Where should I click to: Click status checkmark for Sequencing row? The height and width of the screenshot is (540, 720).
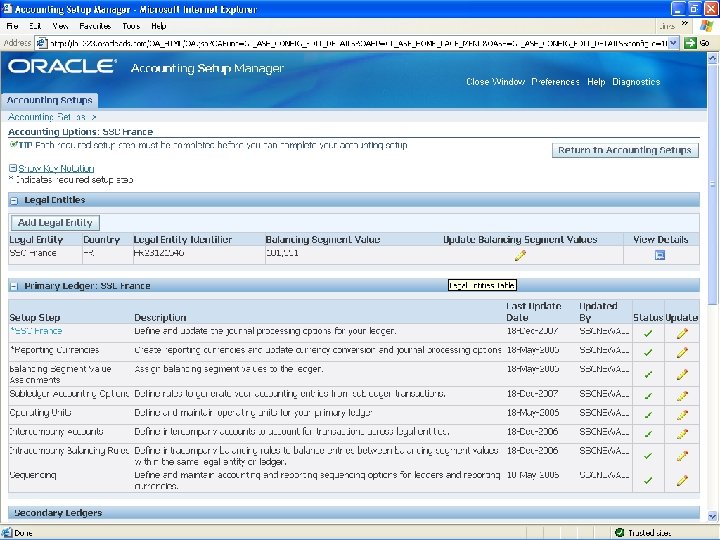click(x=648, y=481)
